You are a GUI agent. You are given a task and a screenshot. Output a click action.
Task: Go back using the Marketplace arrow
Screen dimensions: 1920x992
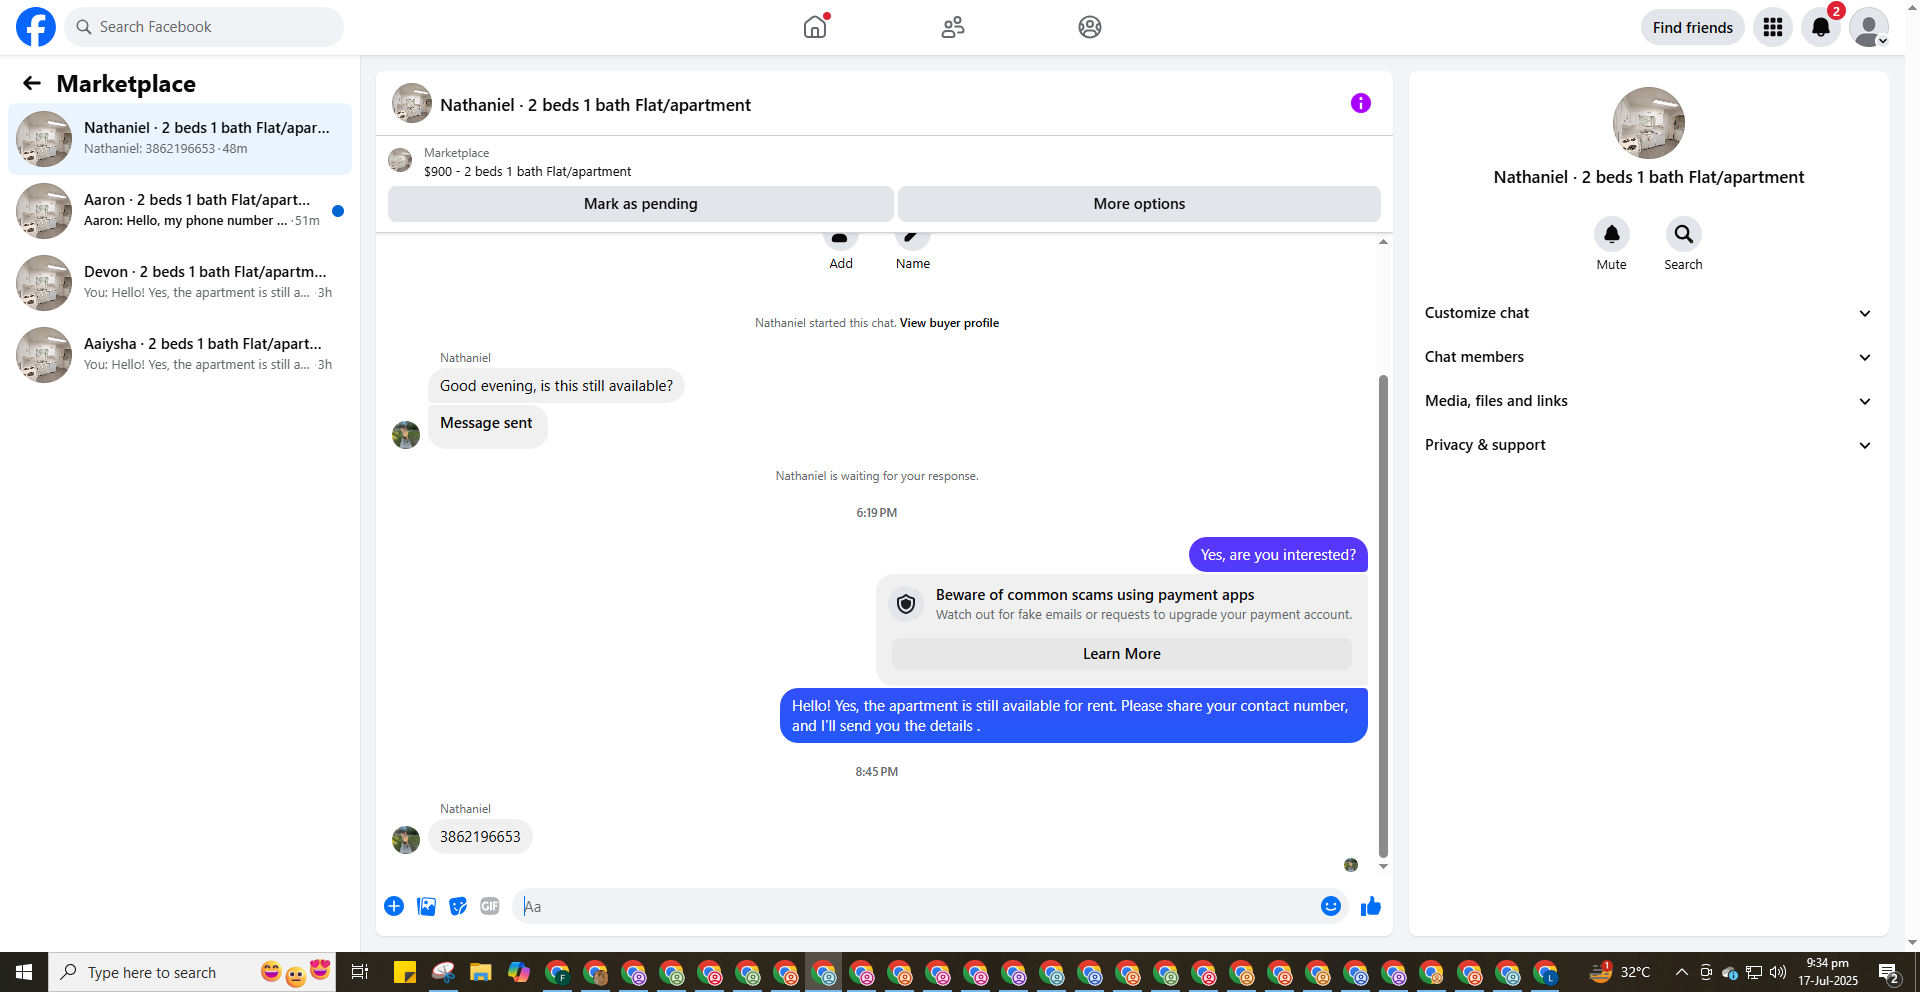(32, 83)
